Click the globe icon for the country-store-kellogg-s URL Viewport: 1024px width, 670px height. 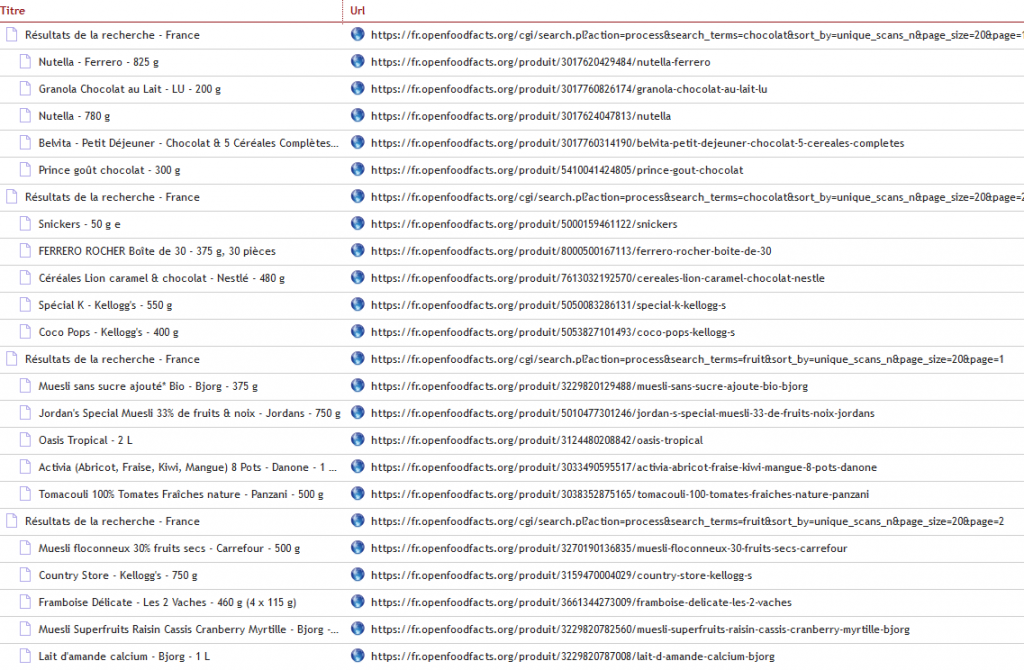coord(358,575)
